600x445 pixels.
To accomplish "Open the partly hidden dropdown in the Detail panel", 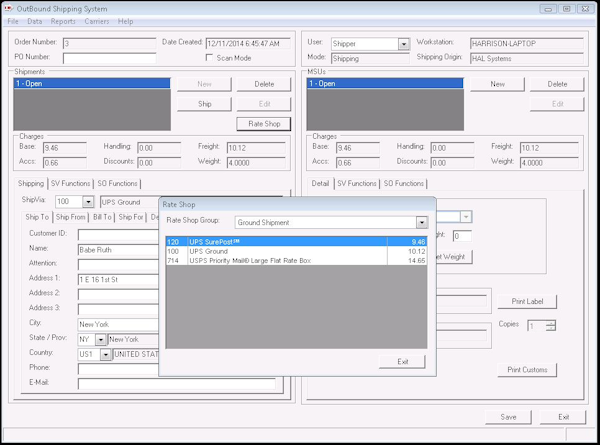I will pyautogui.click(x=466, y=217).
